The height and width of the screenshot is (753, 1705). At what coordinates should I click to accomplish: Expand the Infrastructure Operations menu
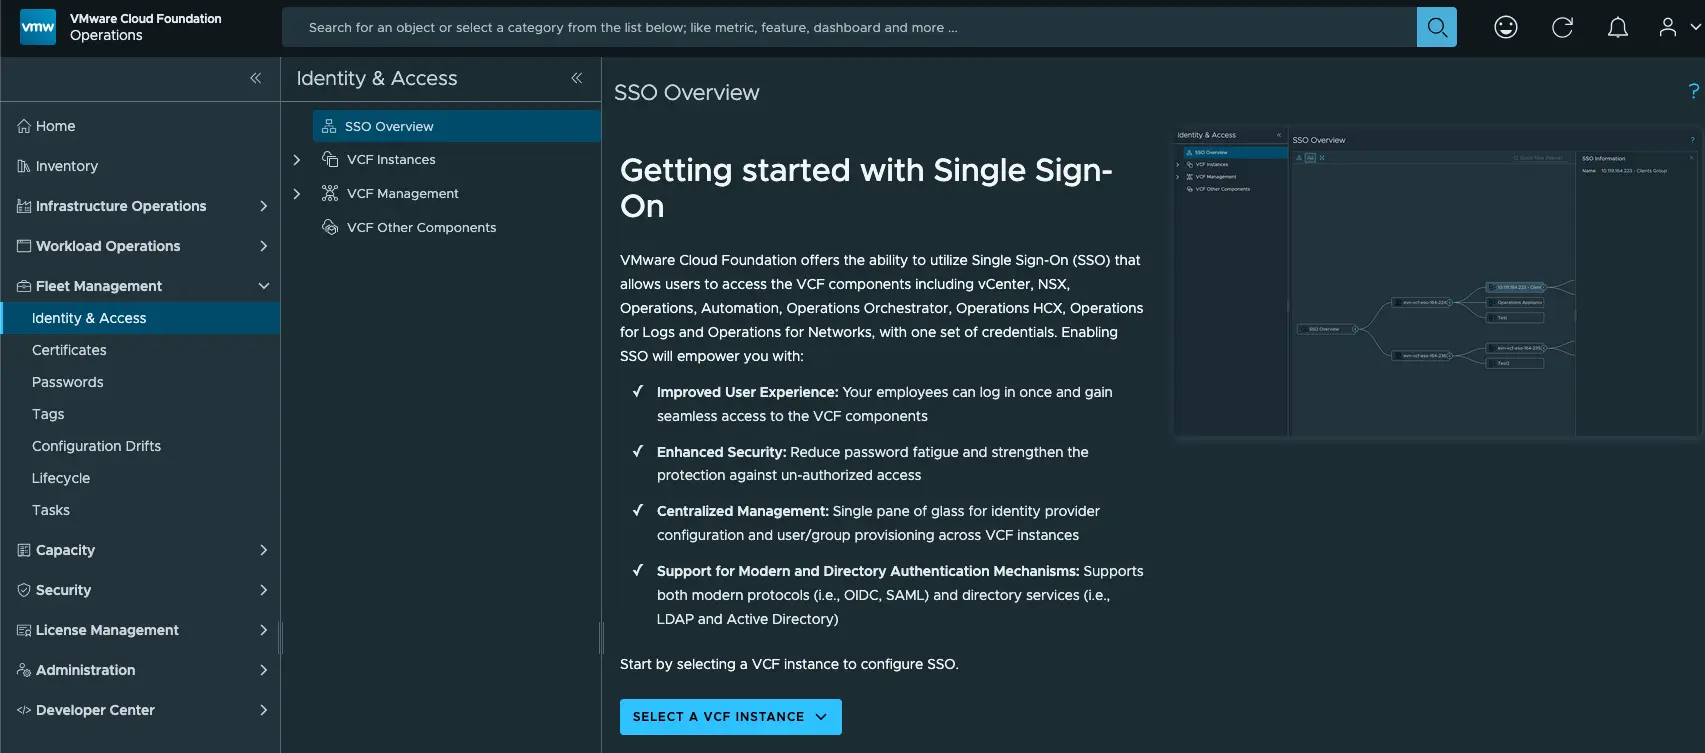(264, 206)
